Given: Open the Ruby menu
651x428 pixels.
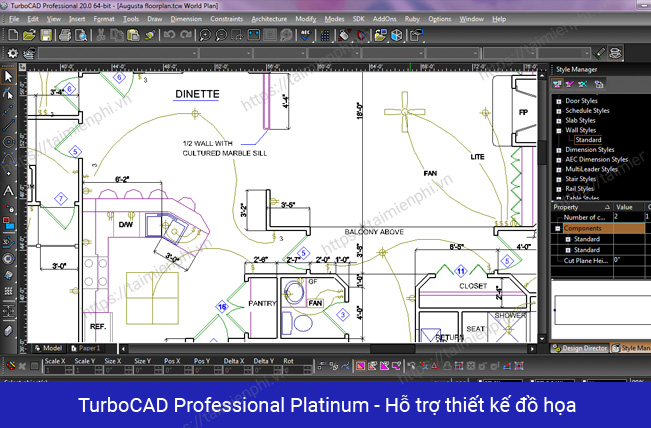Looking at the screenshot, I should coord(412,19).
